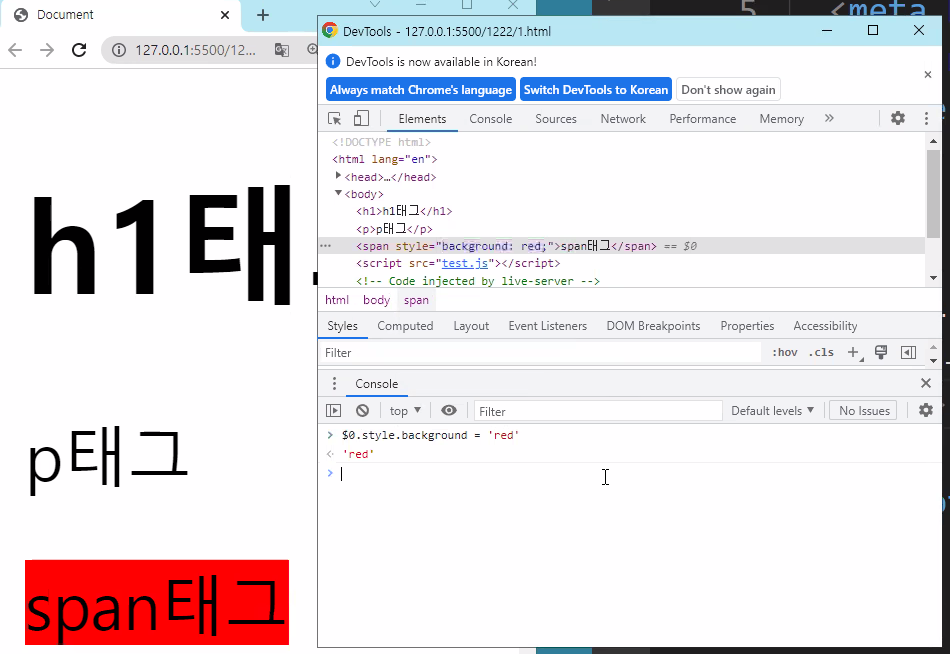The height and width of the screenshot is (654, 950).
Task: Click the No Issues button
Action: 864,411
